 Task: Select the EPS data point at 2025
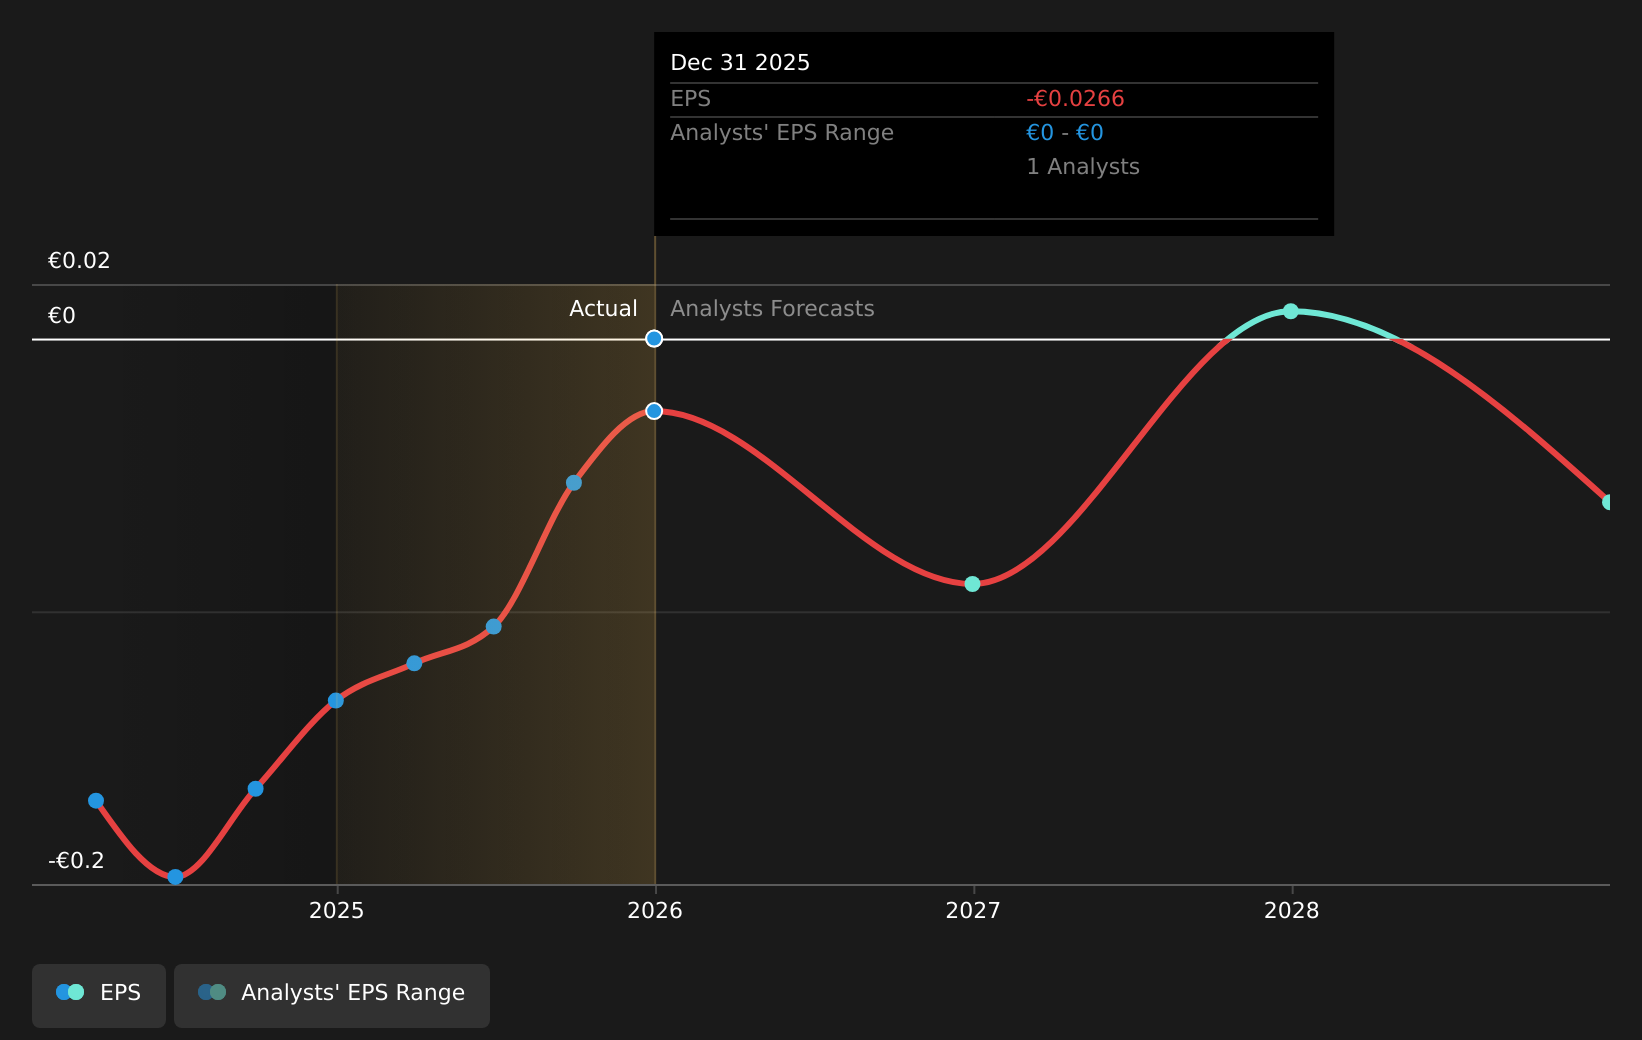[336, 700]
